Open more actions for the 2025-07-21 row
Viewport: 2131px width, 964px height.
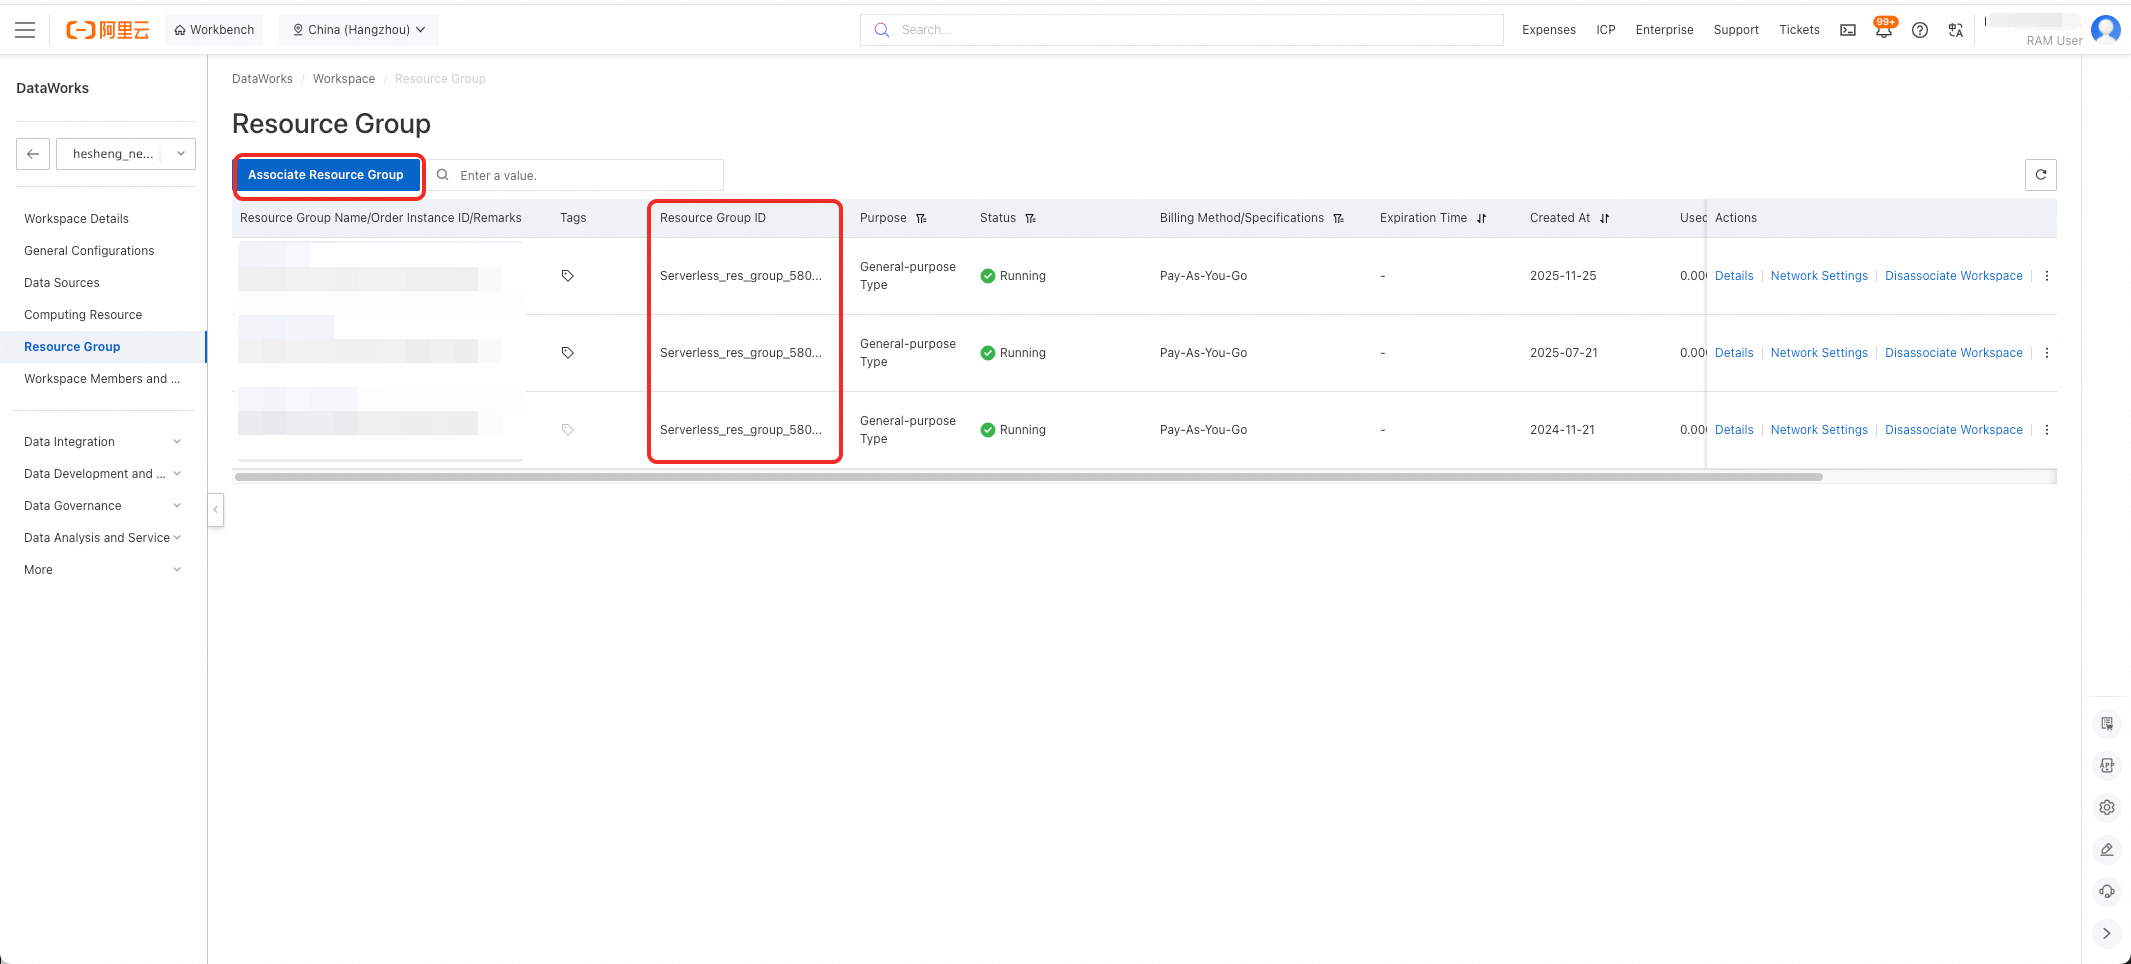point(2047,353)
